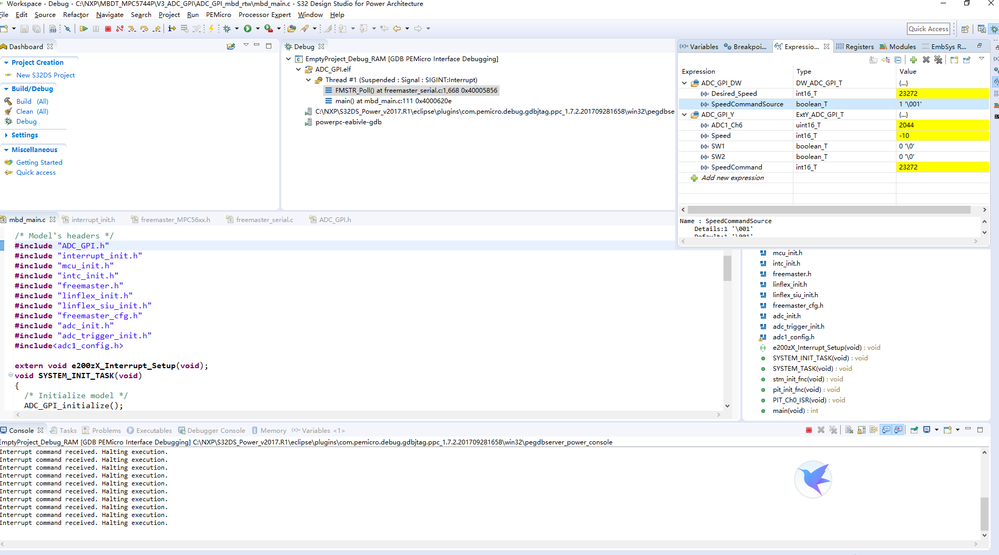Click Remove All Expressions icon
Viewport: 999px width, 555px height.
[938, 60]
